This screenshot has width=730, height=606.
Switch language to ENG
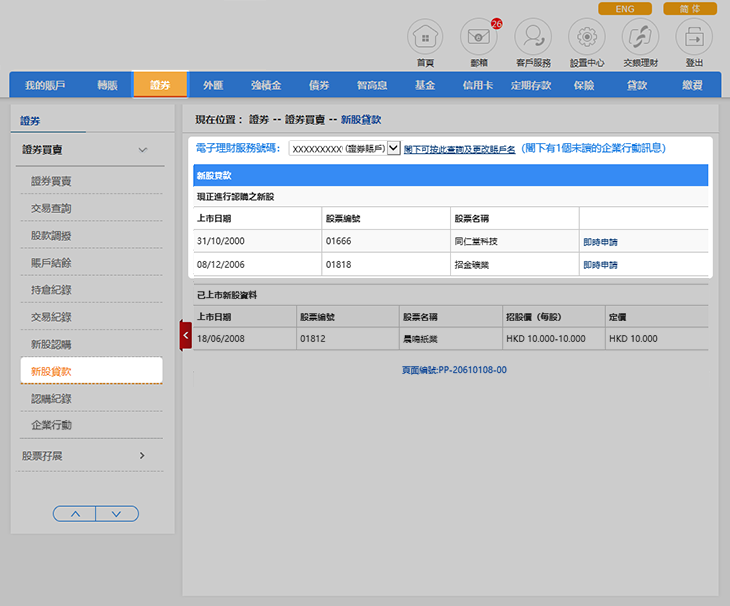pos(625,9)
